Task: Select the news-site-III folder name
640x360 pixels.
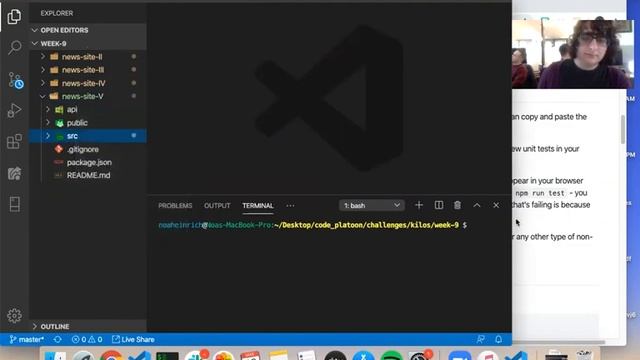Action: (83, 70)
